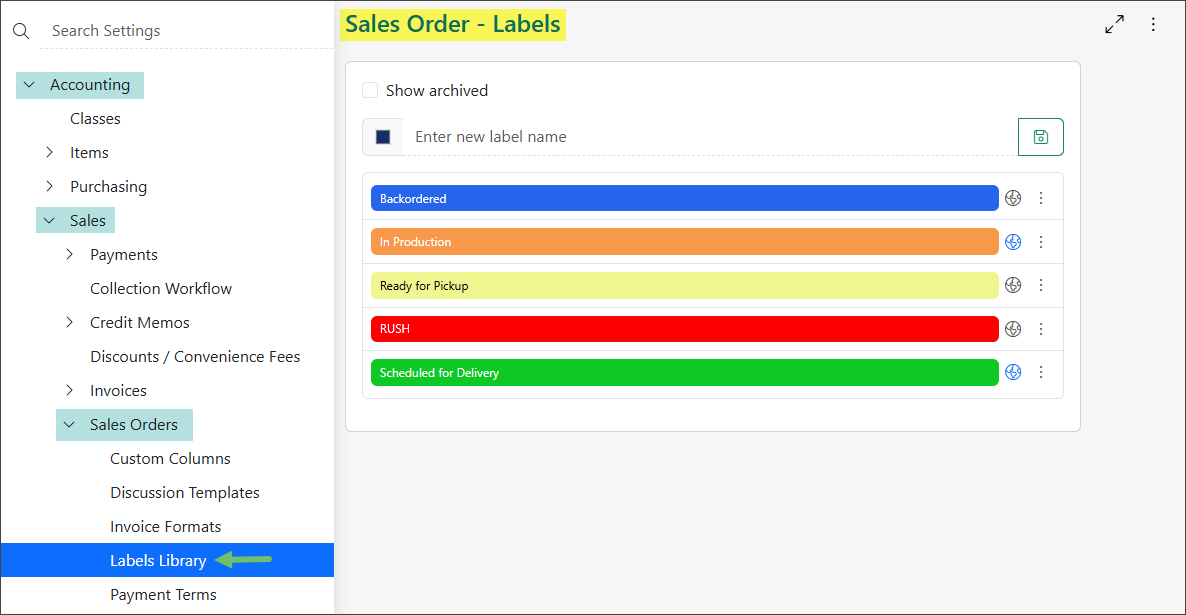Toggle globe icon for Backordered label
The height and width of the screenshot is (615, 1186).
click(1014, 198)
